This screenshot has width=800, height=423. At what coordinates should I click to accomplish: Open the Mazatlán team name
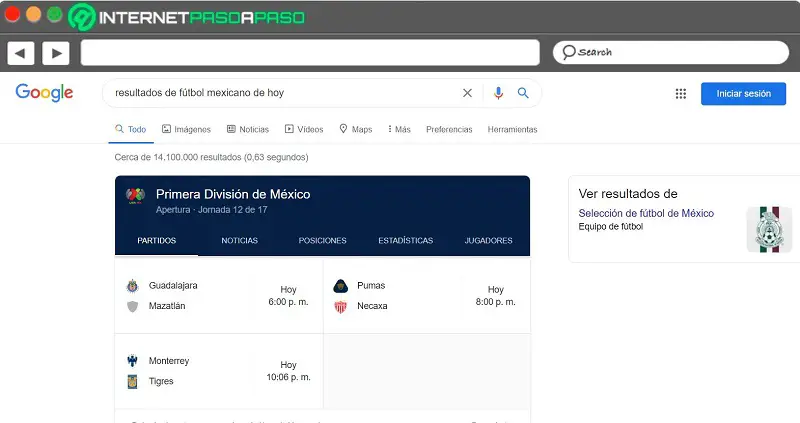167,306
